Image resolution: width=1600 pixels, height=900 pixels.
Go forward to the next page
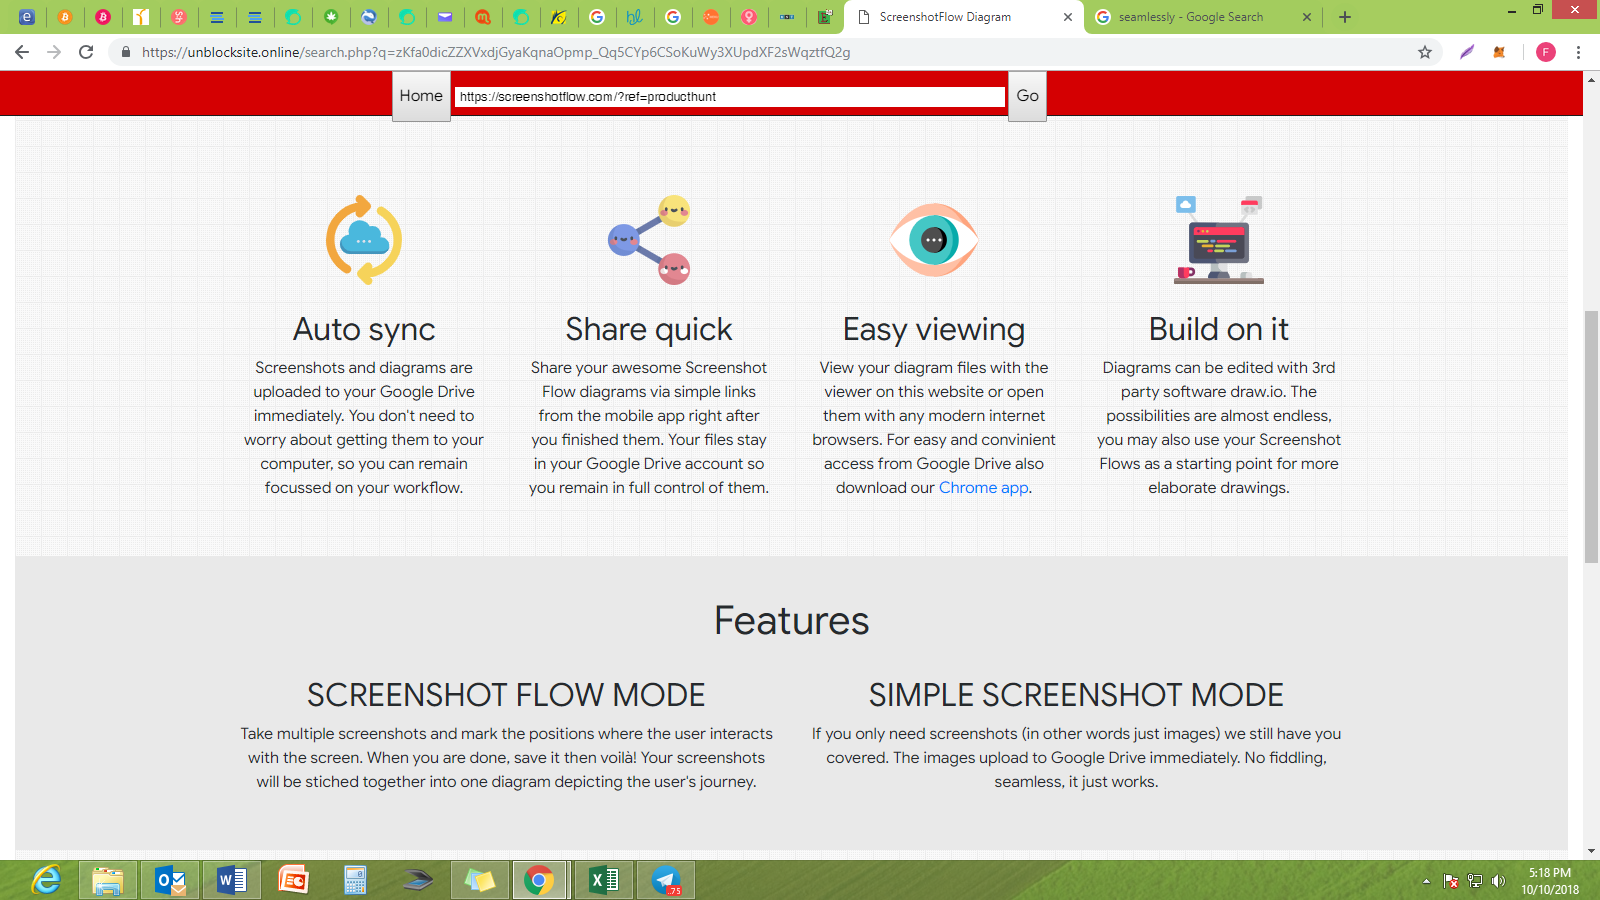tap(54, 52)
